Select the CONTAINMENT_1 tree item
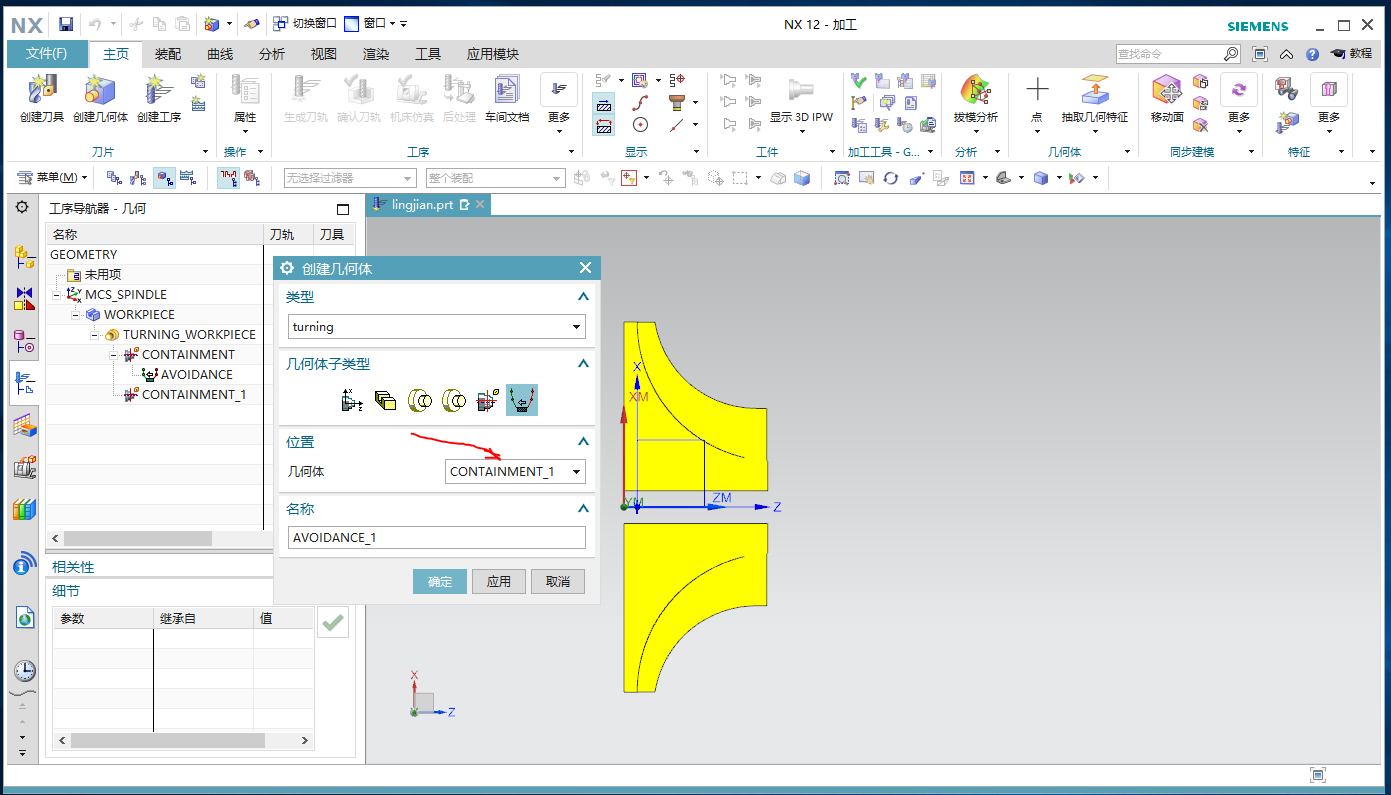Image resolution: width=1391 pixels, height=795 pixels. [x=194, y=395]
